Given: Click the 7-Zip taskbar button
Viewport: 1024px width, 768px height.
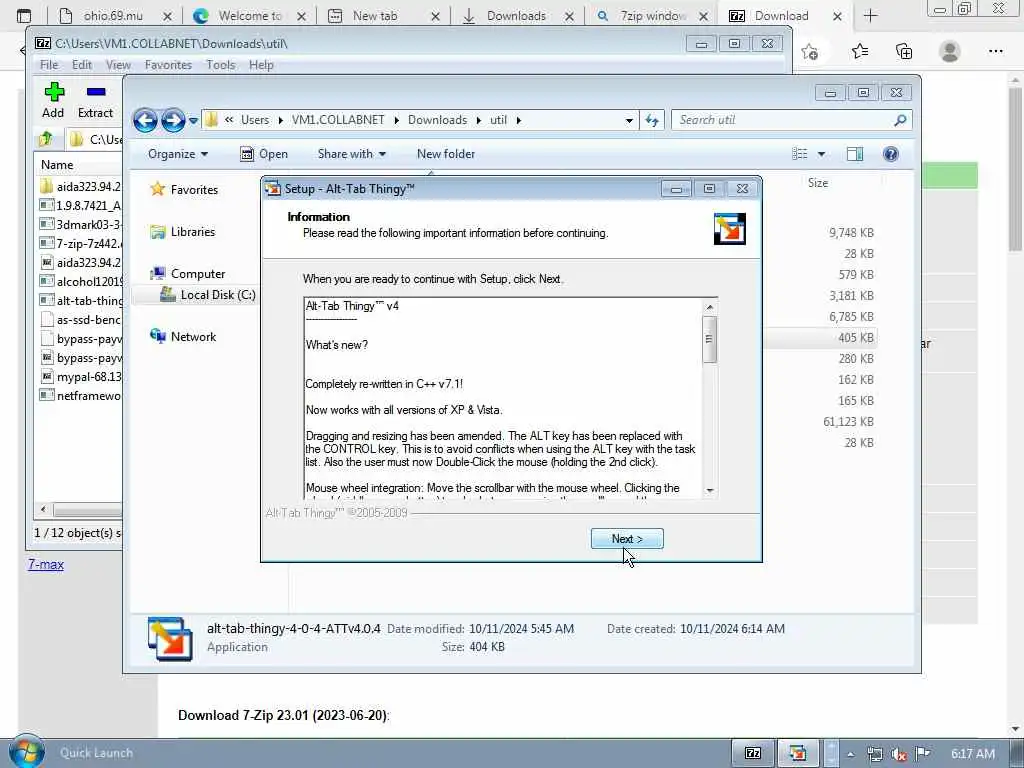Looking at the screenshot, I should [x=752, y=754].
